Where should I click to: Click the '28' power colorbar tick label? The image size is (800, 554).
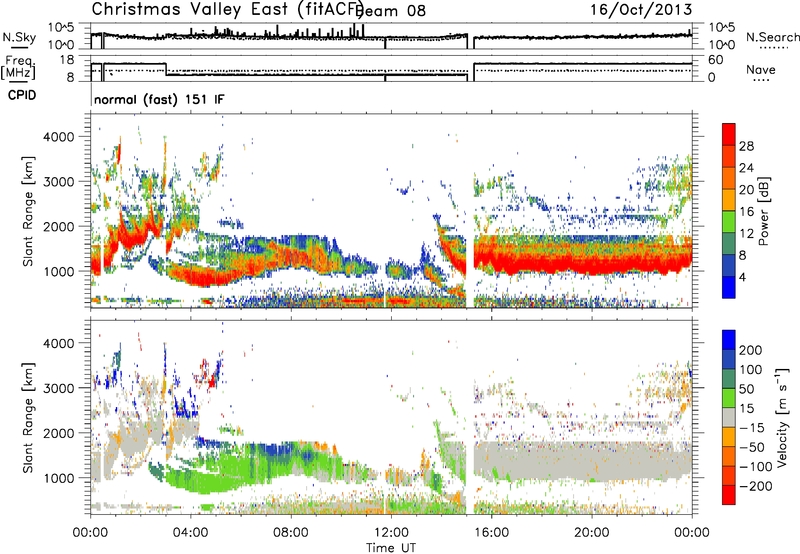(746, 146)
